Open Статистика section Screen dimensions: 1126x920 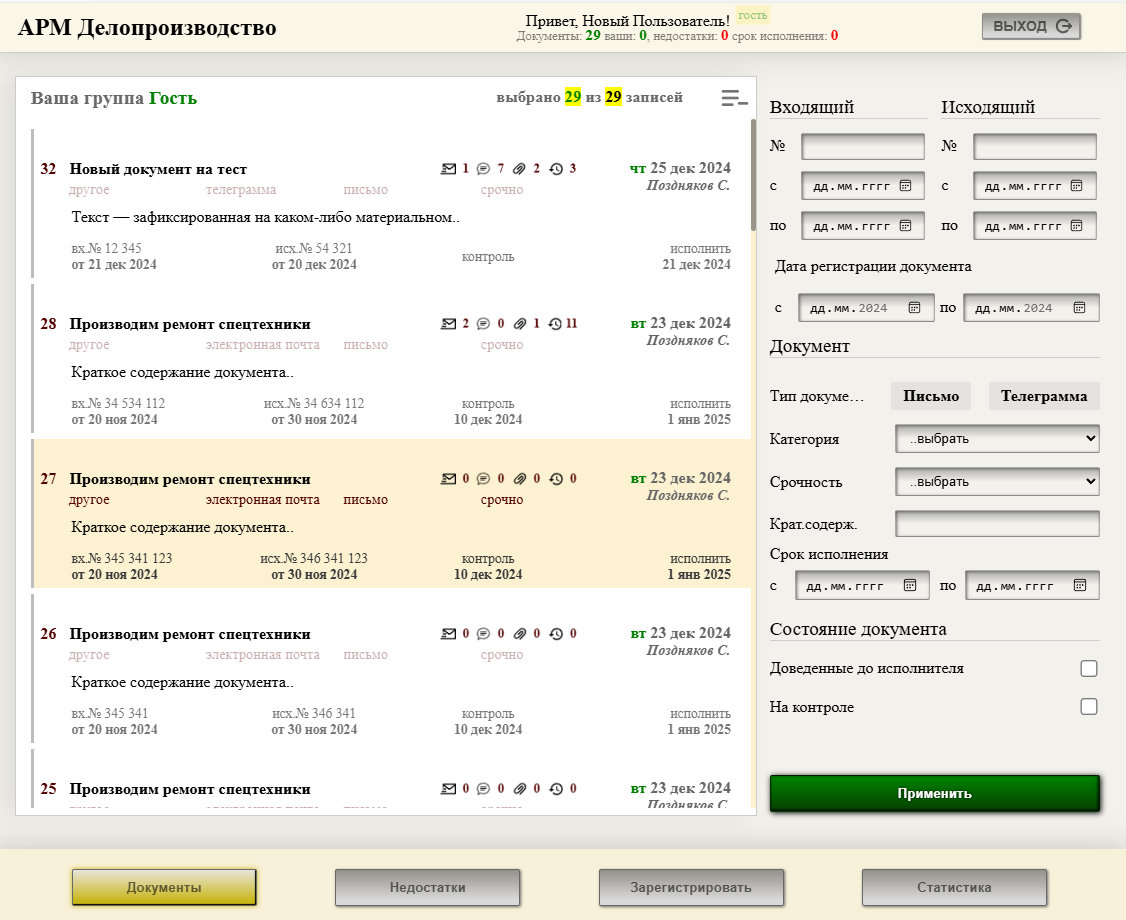click(x=954, y=888)
